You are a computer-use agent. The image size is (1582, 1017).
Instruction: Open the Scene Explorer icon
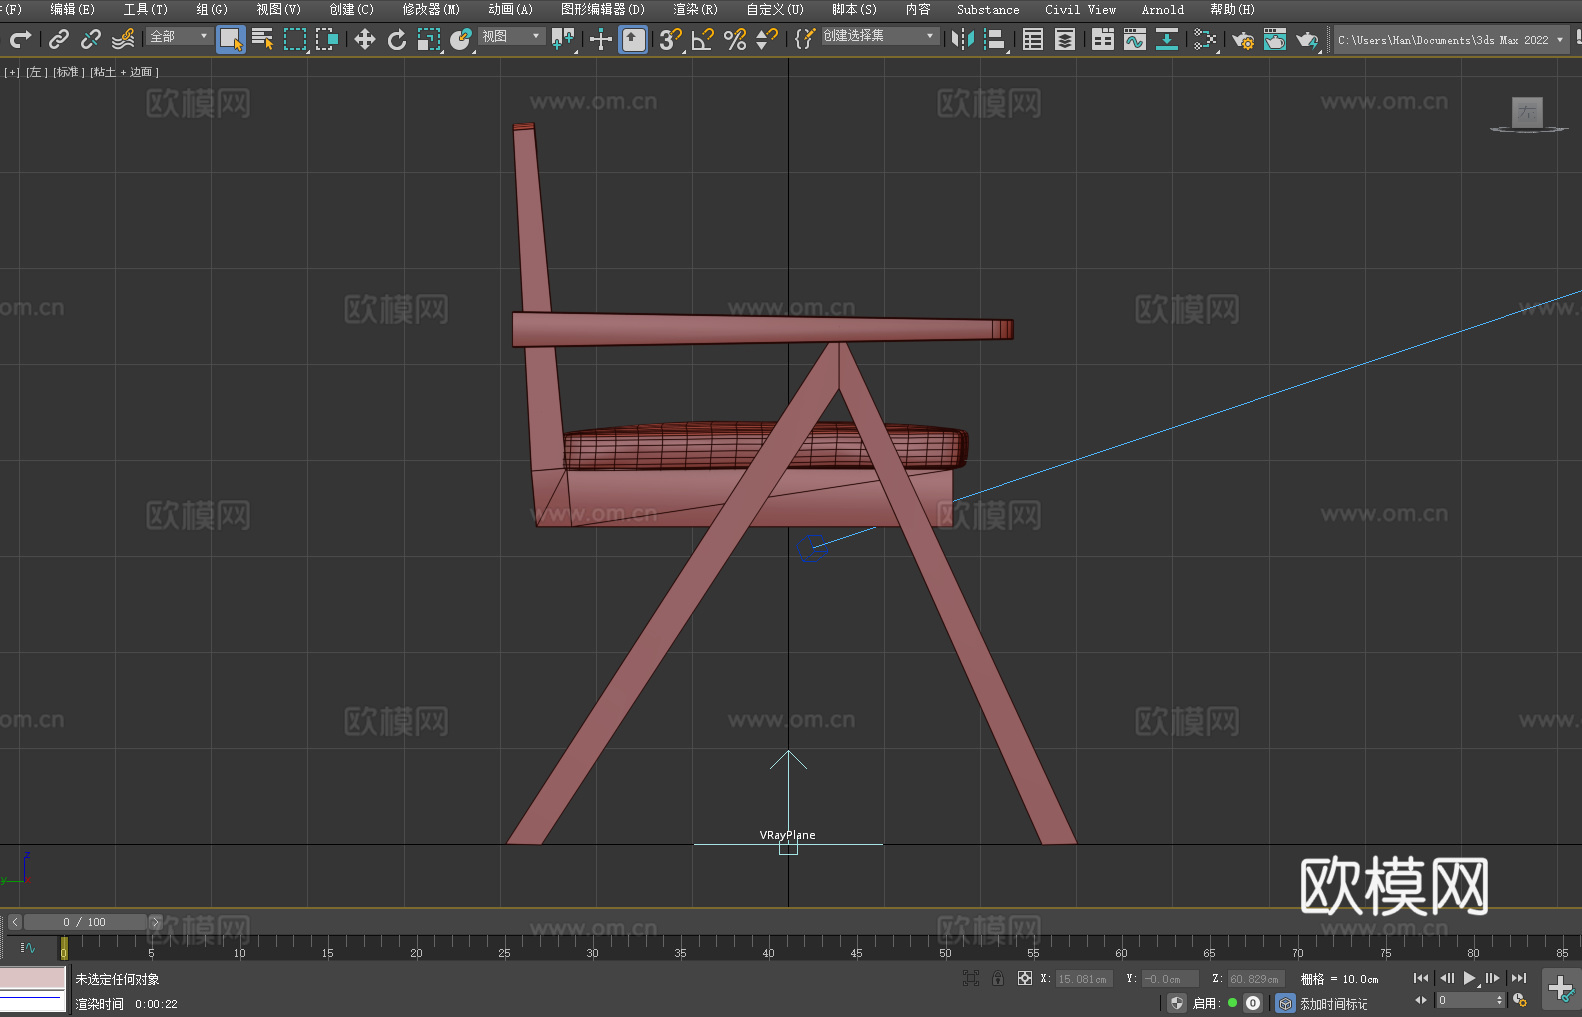(1033, 39)
